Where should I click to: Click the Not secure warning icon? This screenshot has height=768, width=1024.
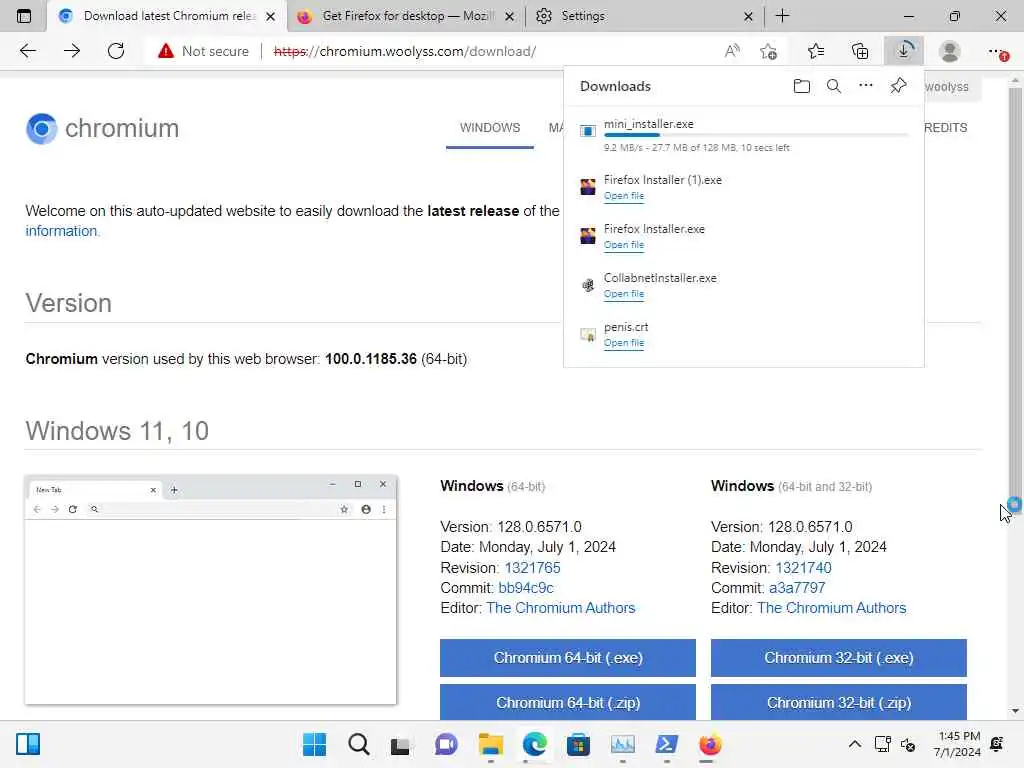[166, 51]
